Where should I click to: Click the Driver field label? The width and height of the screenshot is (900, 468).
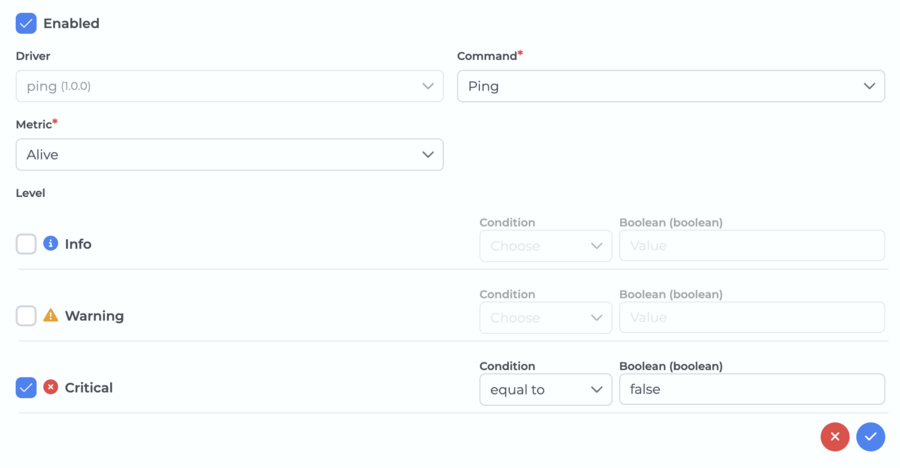click(x=33, y=56)
